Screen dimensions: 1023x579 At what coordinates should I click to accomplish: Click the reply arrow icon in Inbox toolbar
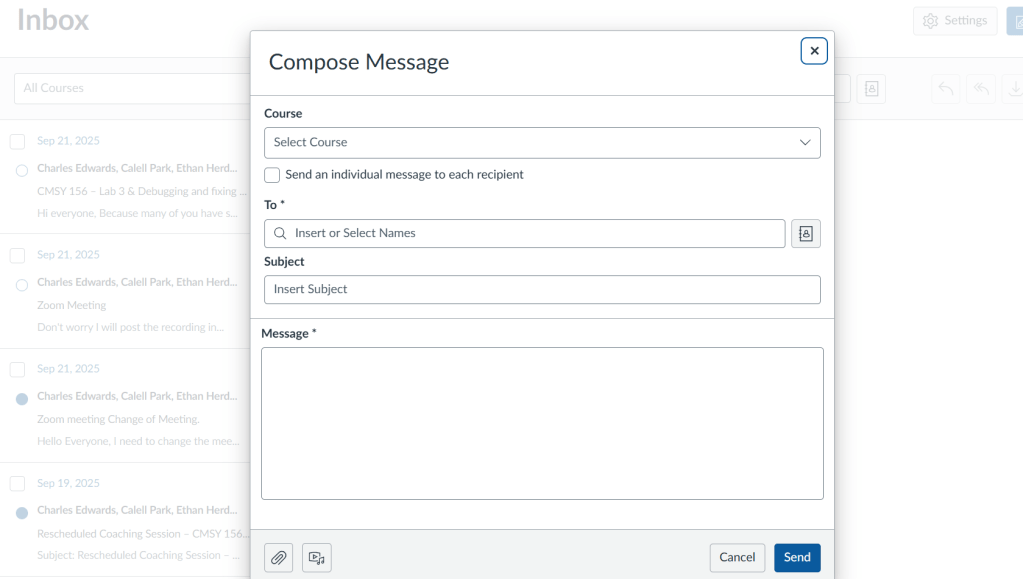(945, 89)
